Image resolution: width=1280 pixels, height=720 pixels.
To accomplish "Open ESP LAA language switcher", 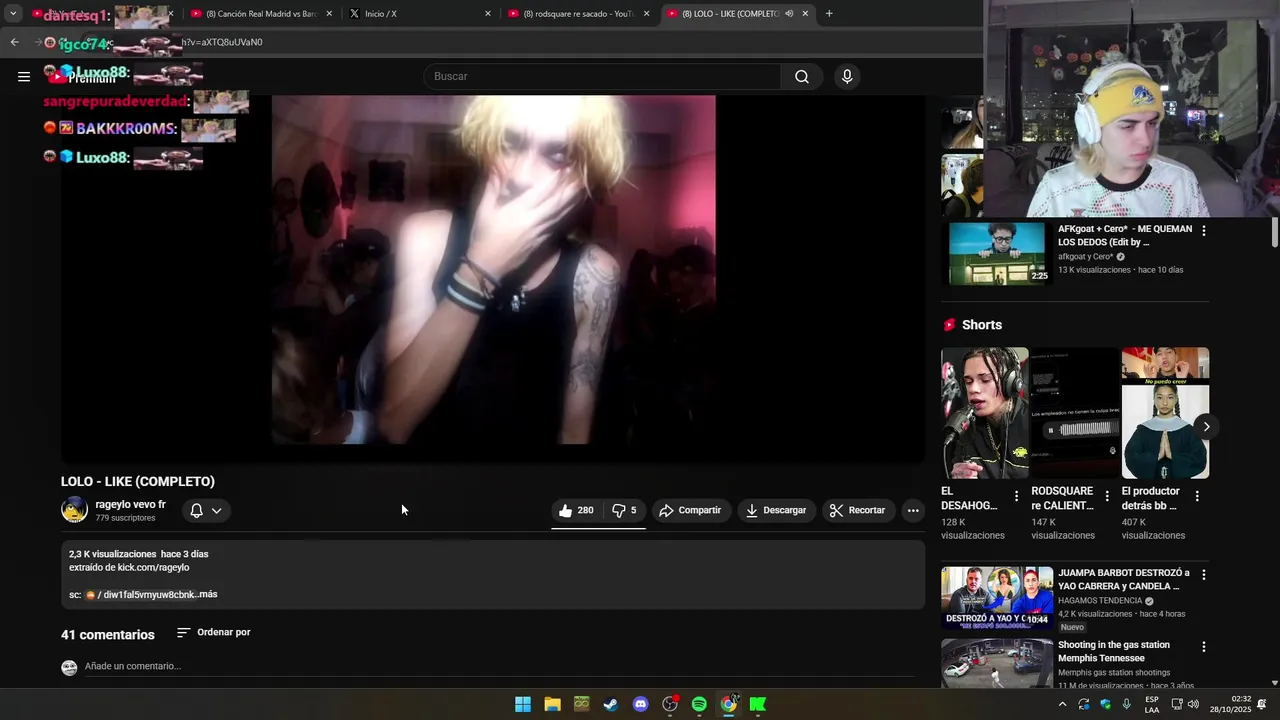I will [x=1152, y=704].
